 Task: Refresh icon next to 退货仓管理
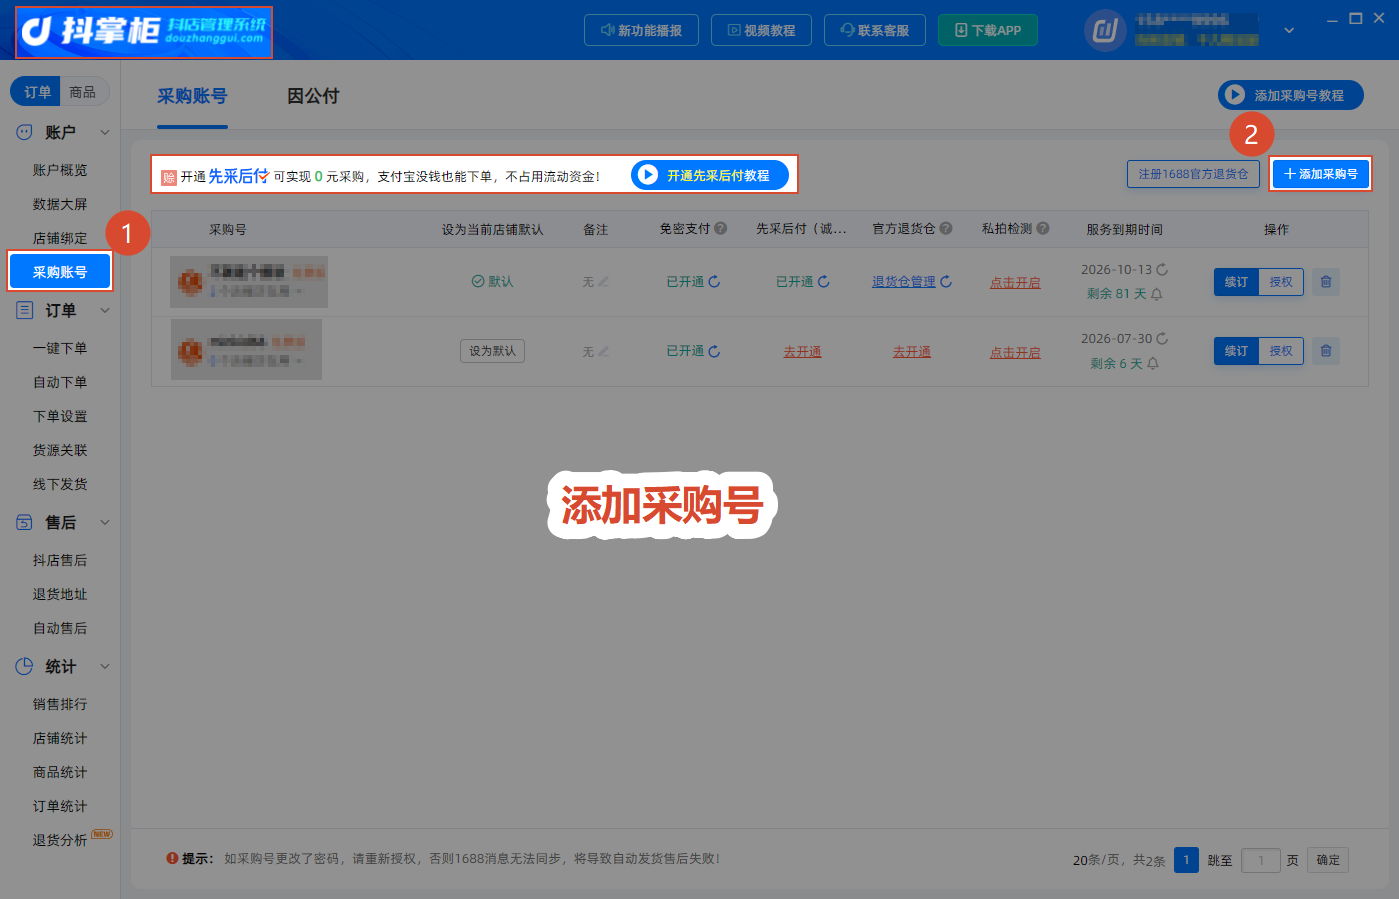coord(946,282)
